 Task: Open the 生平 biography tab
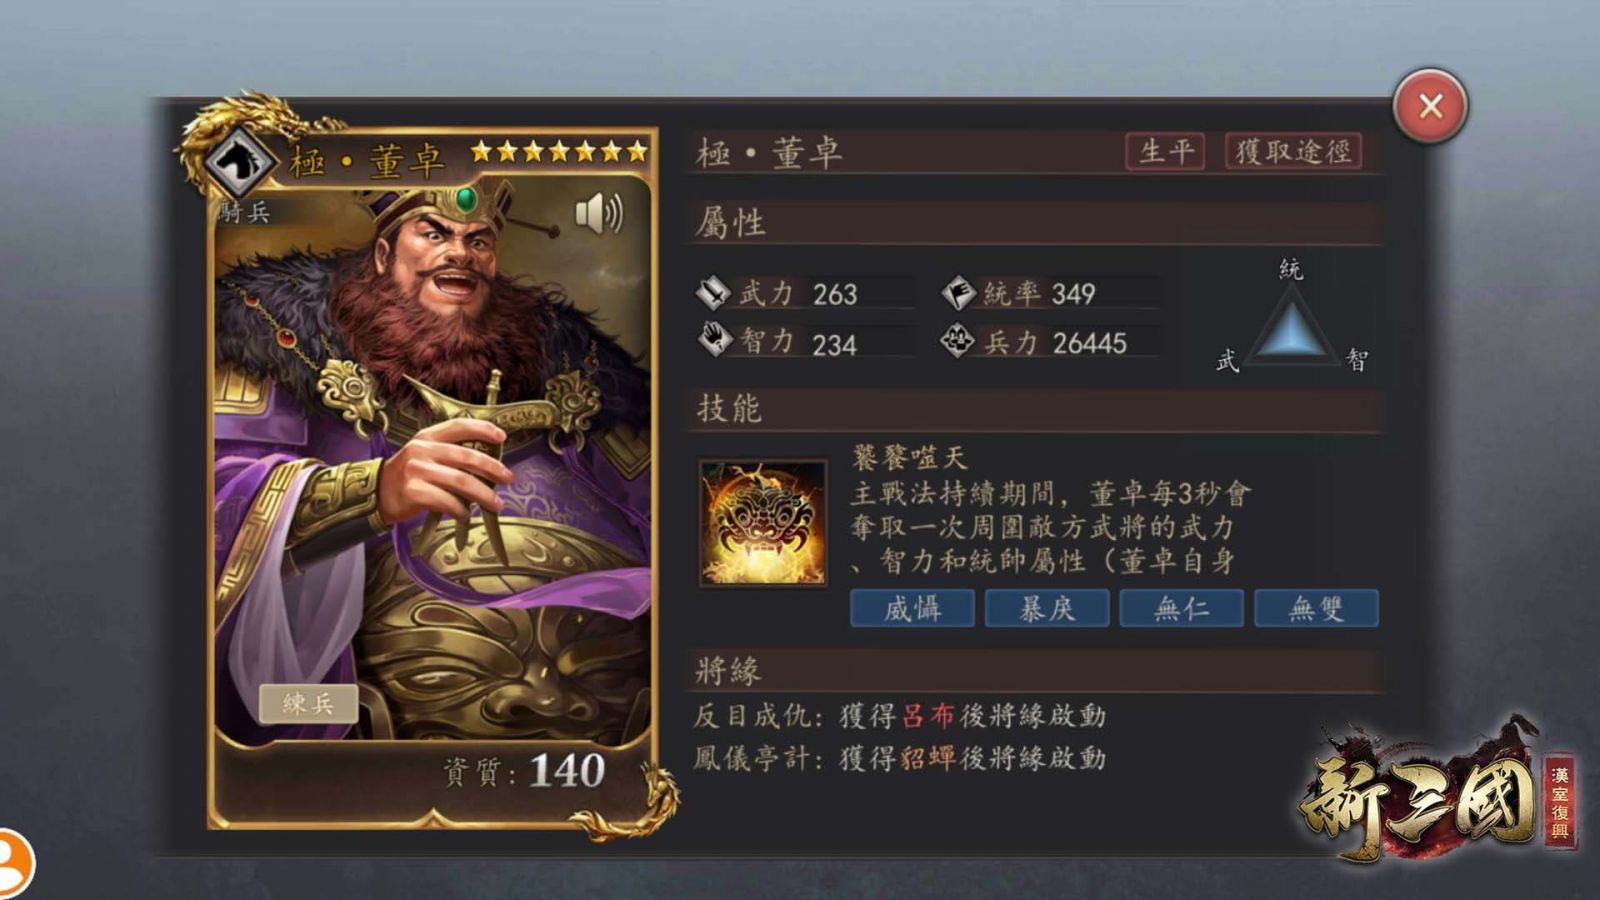1165,152
